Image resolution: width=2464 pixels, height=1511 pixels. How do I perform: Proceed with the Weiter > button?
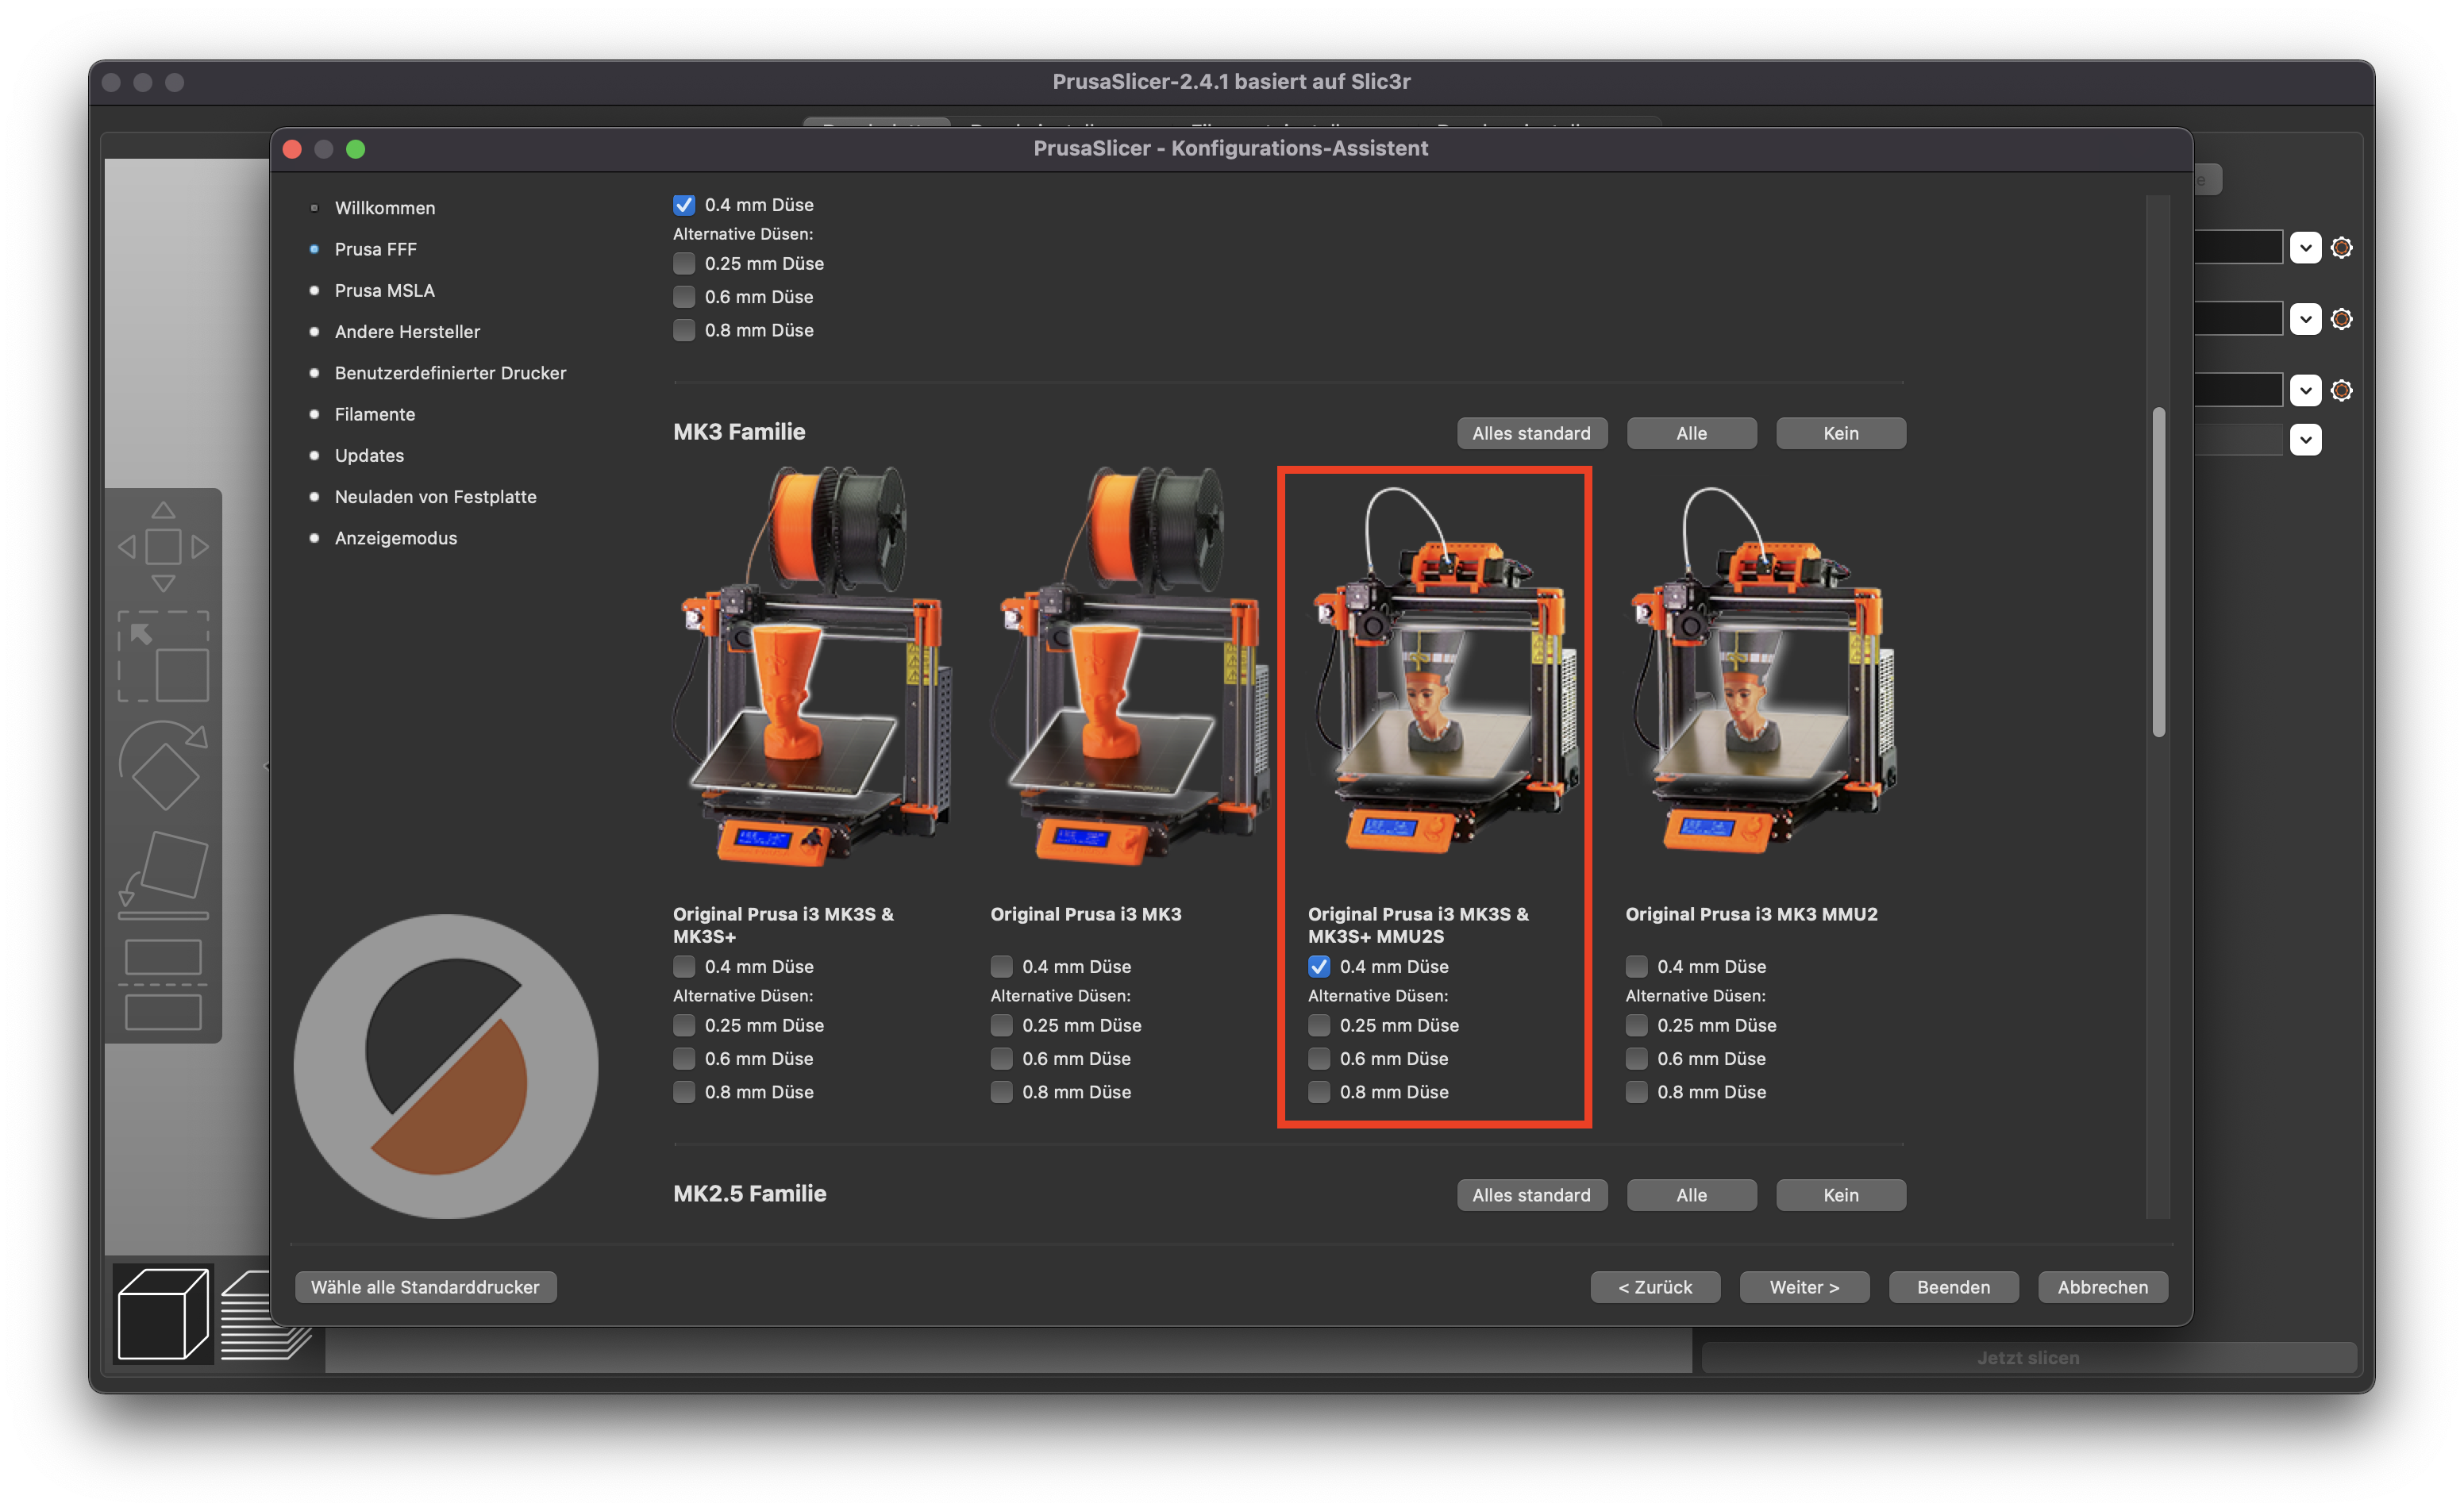pyautogui.click(x=1804, y=1287)
